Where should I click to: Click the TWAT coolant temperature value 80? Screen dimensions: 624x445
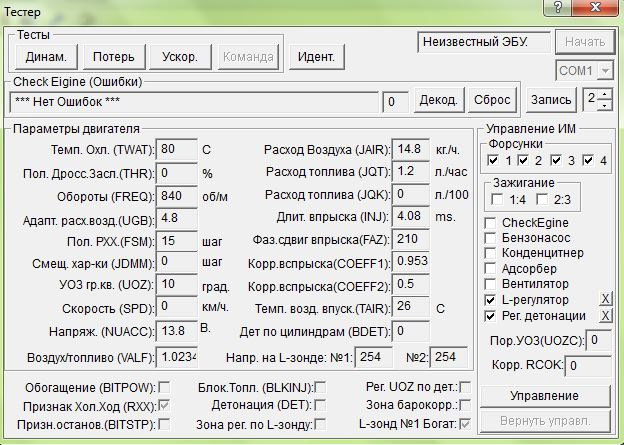coord(177,150)
